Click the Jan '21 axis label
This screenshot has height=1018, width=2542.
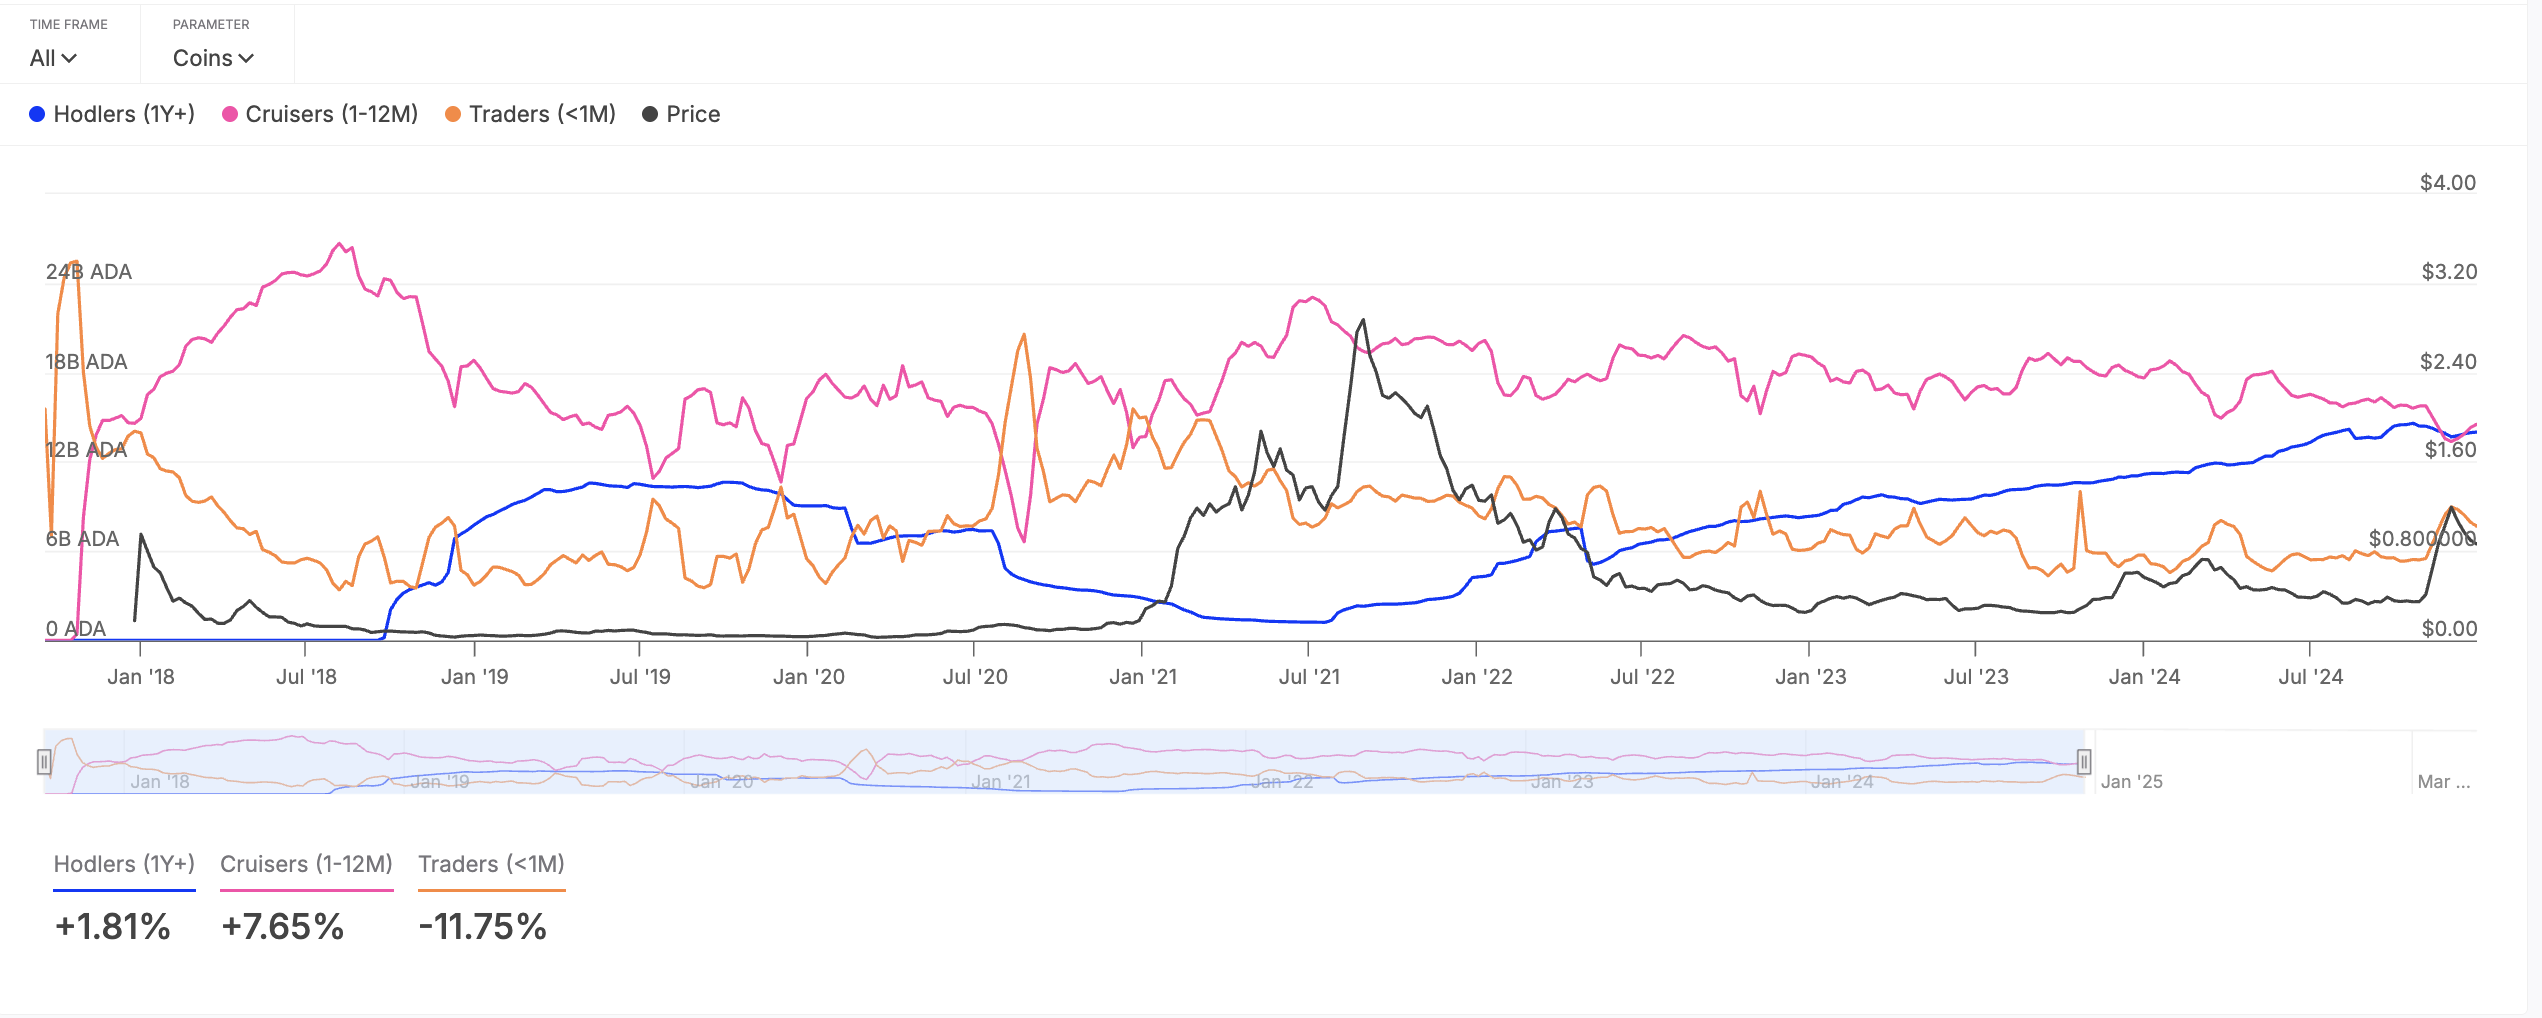click(1143, 677)
